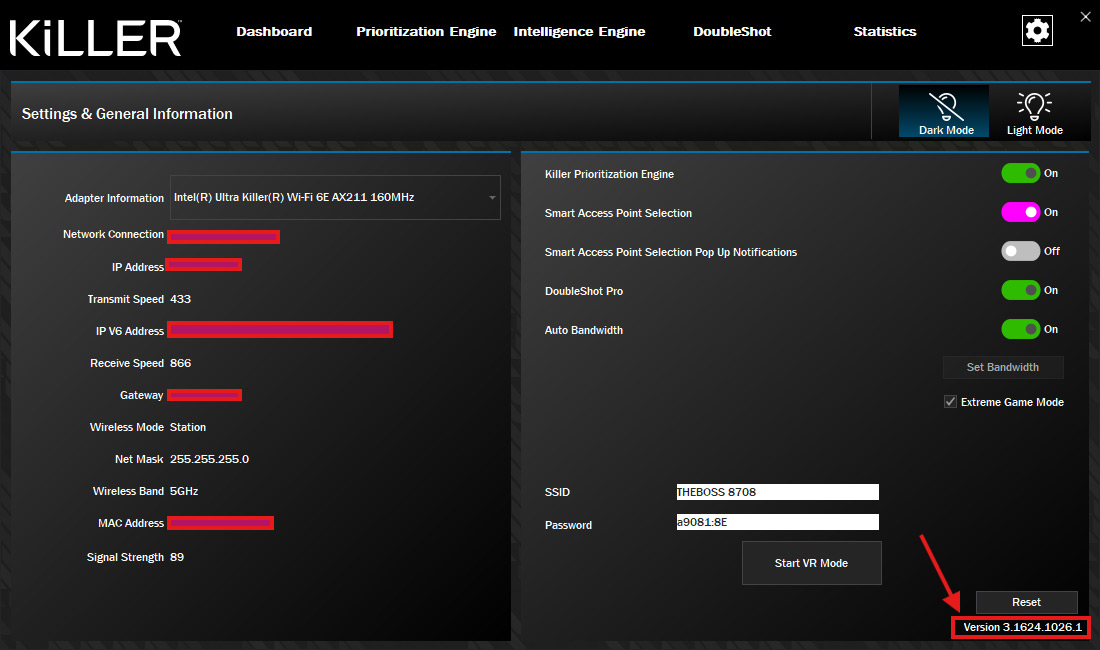Click the Killer Prioritization Engine label
The width and height of the screenshot is (1100, 650).
point(609,174)
